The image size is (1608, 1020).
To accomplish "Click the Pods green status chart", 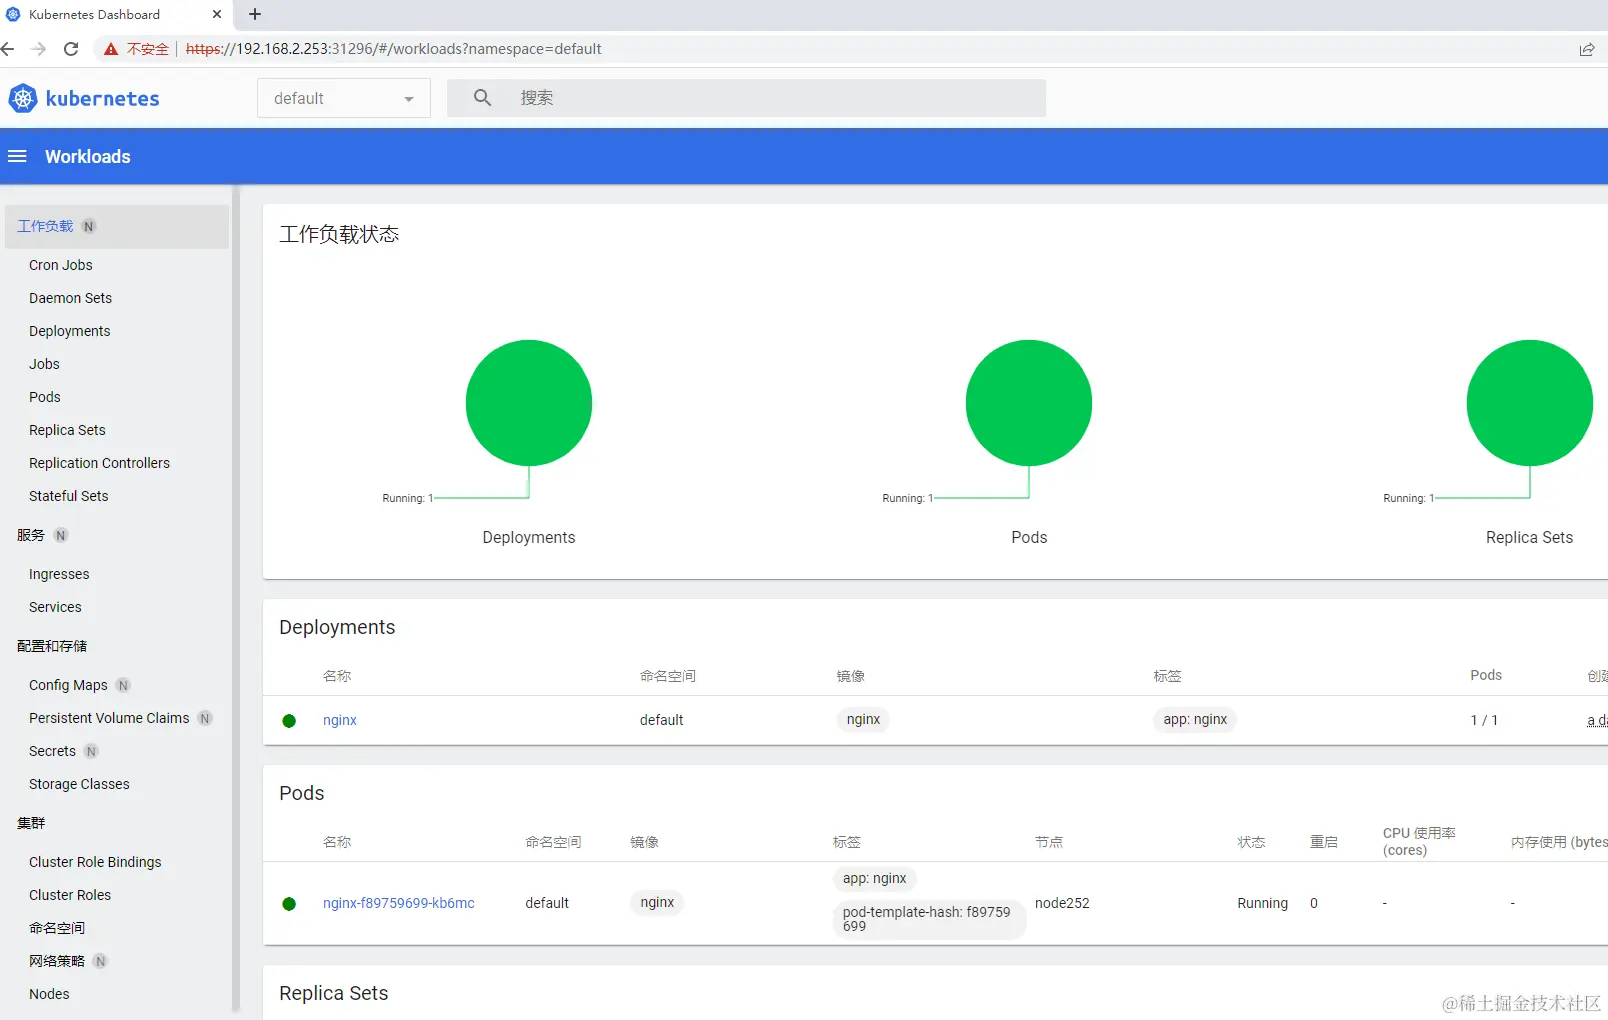I will pyautogui.click(x=1029, y=403).
